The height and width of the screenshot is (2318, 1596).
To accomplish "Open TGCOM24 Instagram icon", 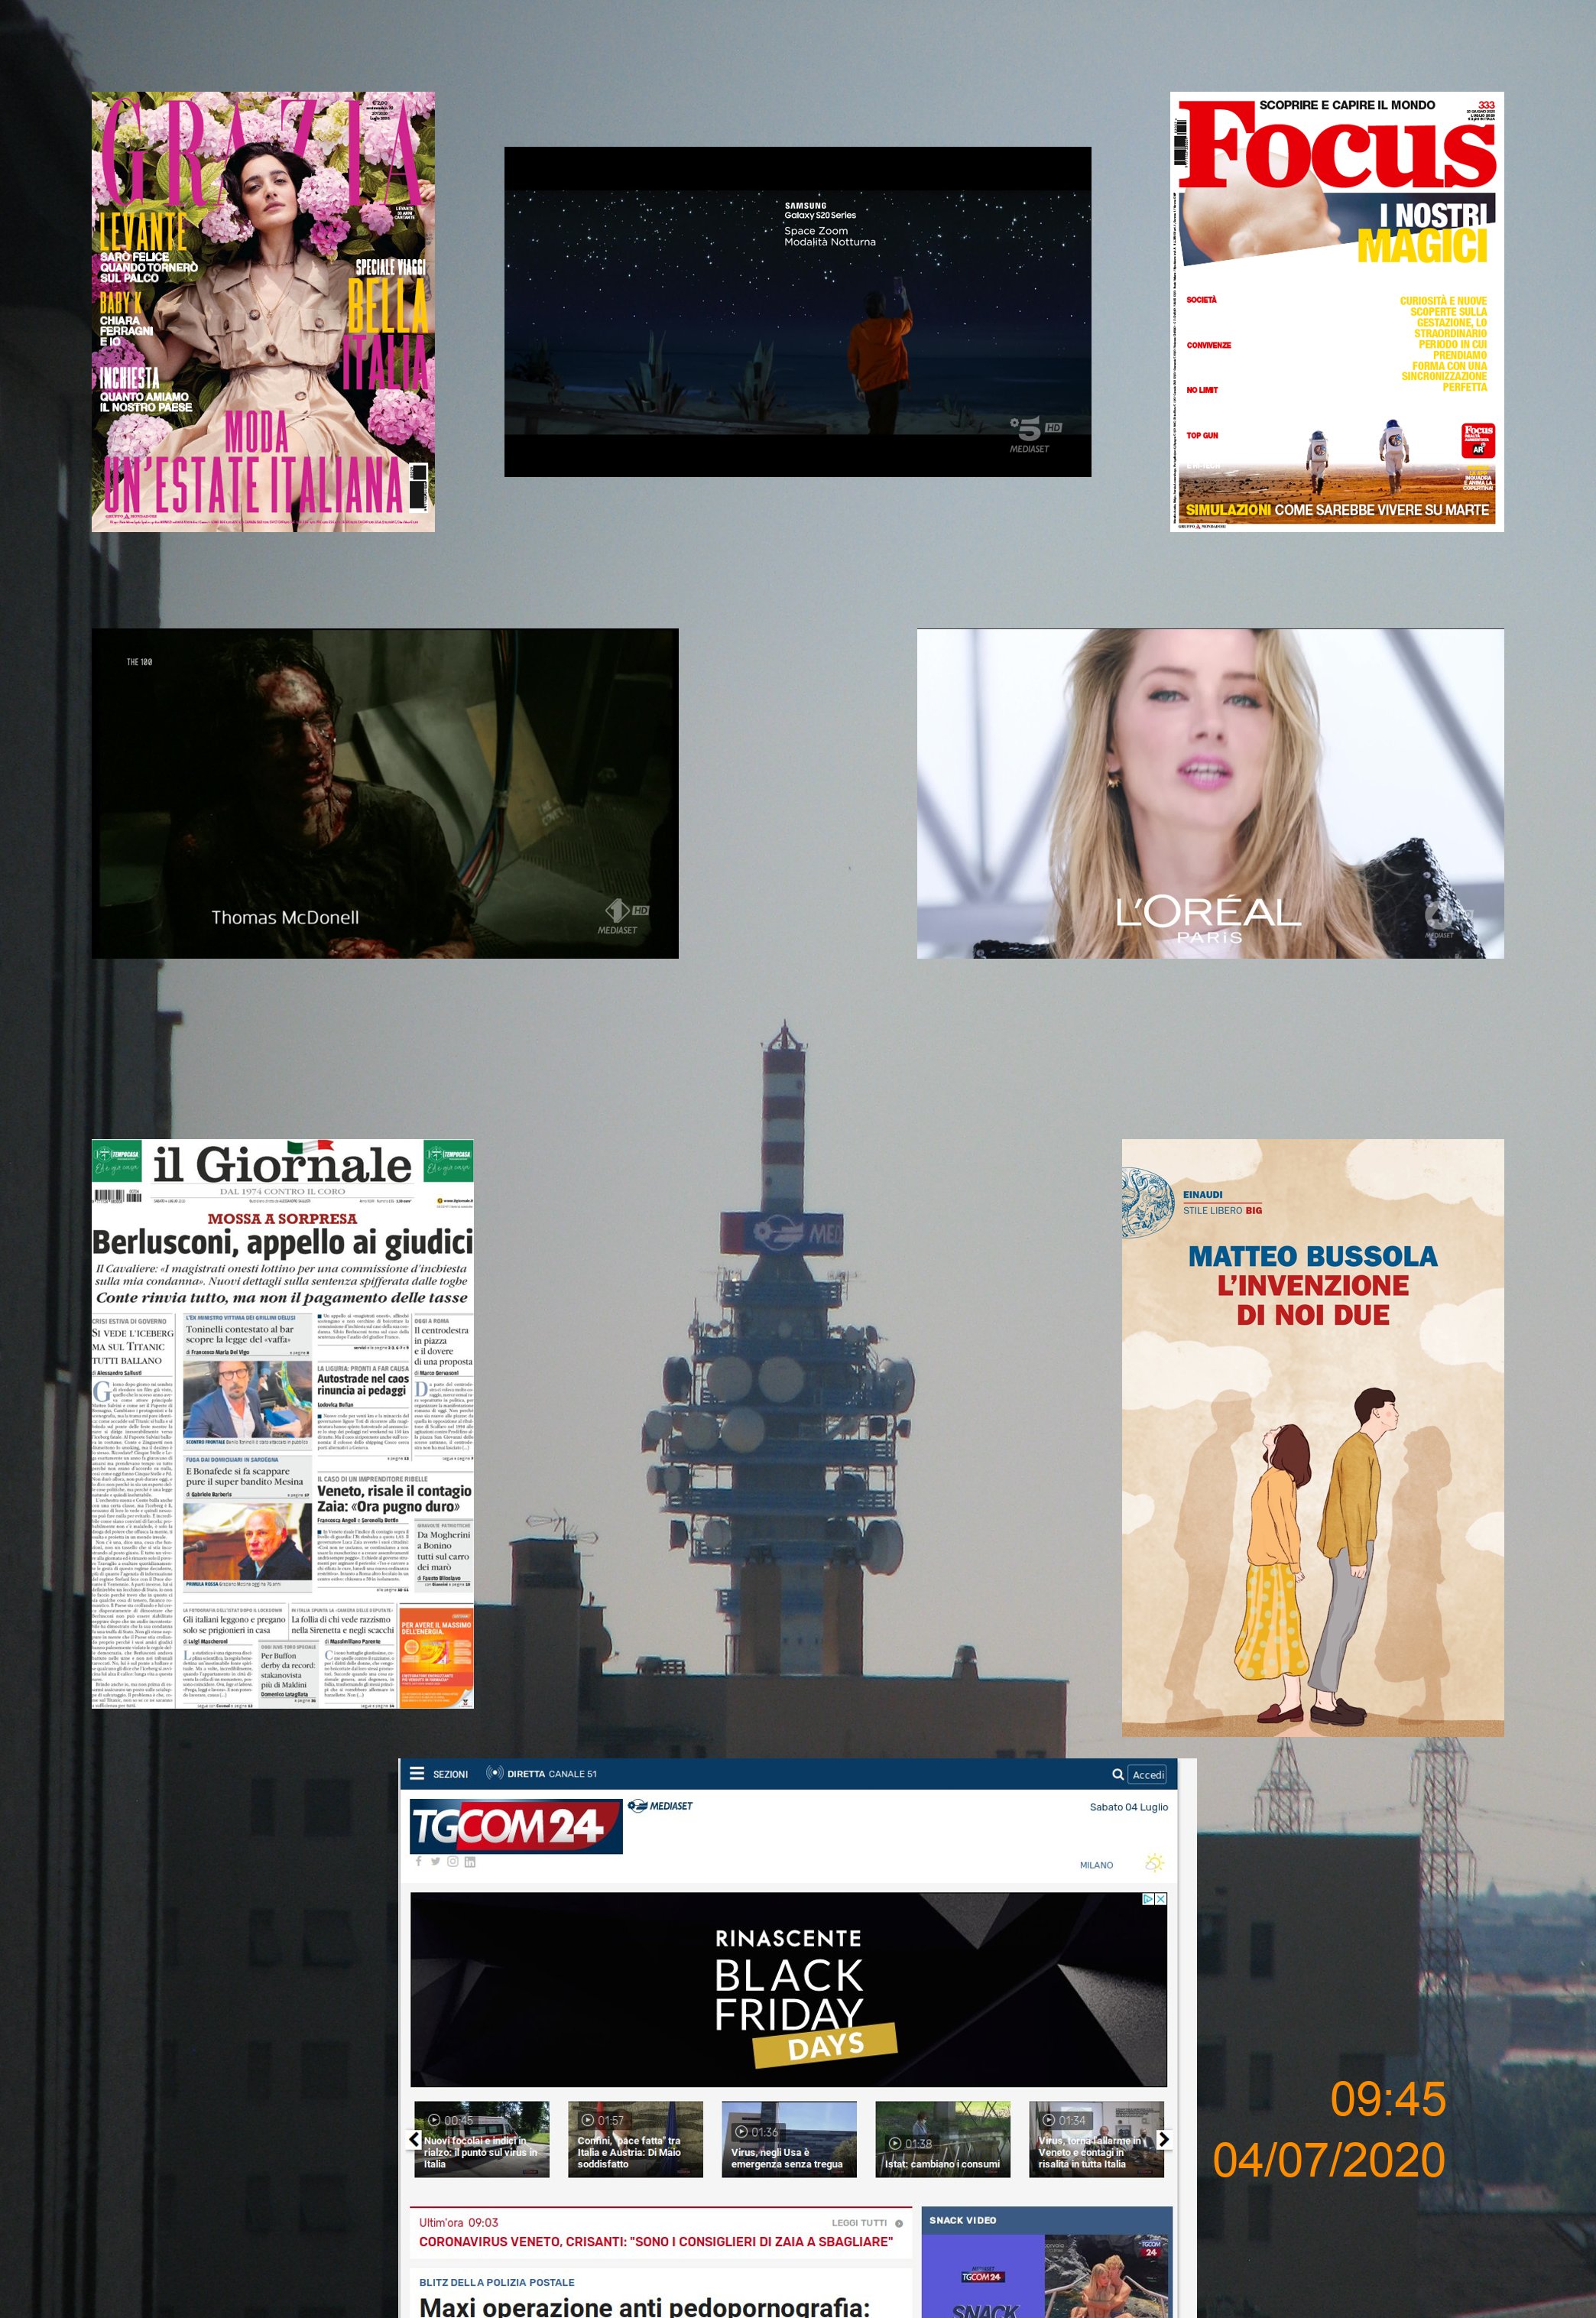I will point(452,1861).
